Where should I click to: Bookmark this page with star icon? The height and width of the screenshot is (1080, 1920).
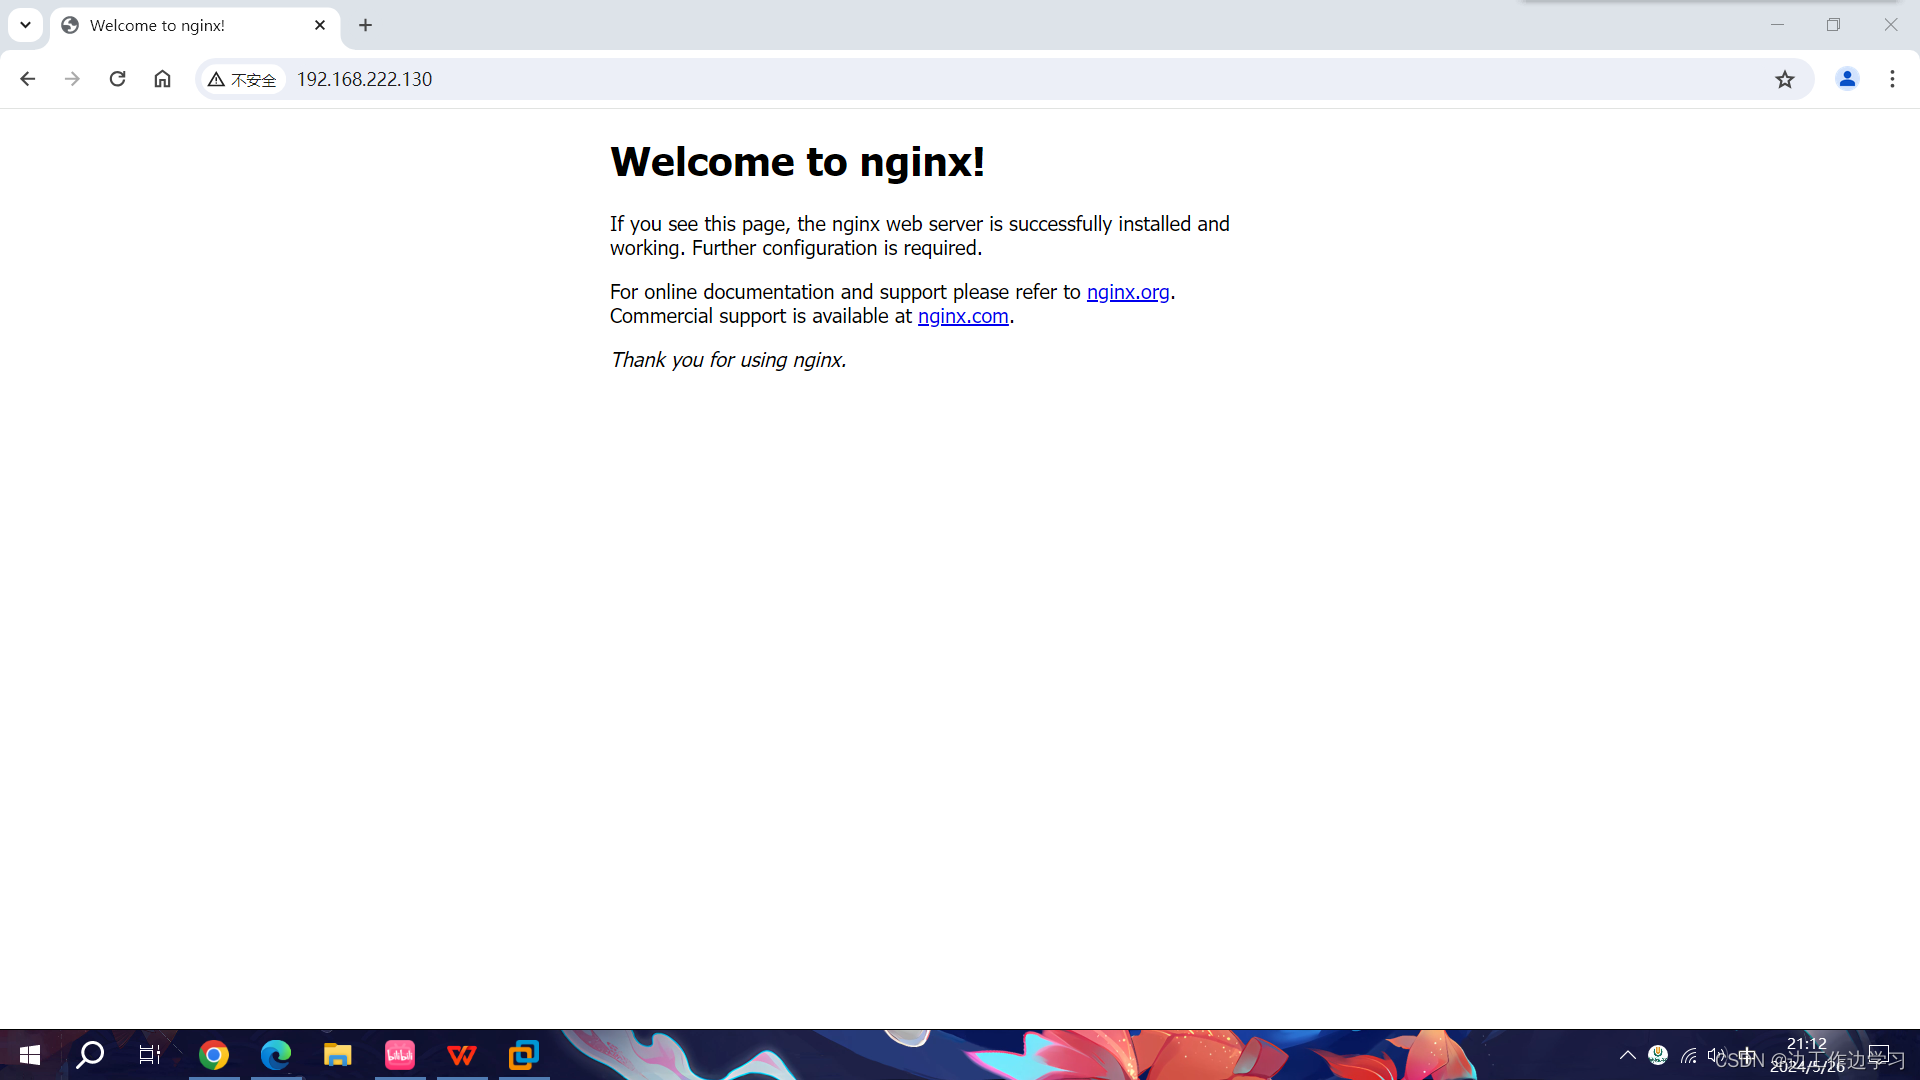click(1785, 79)
